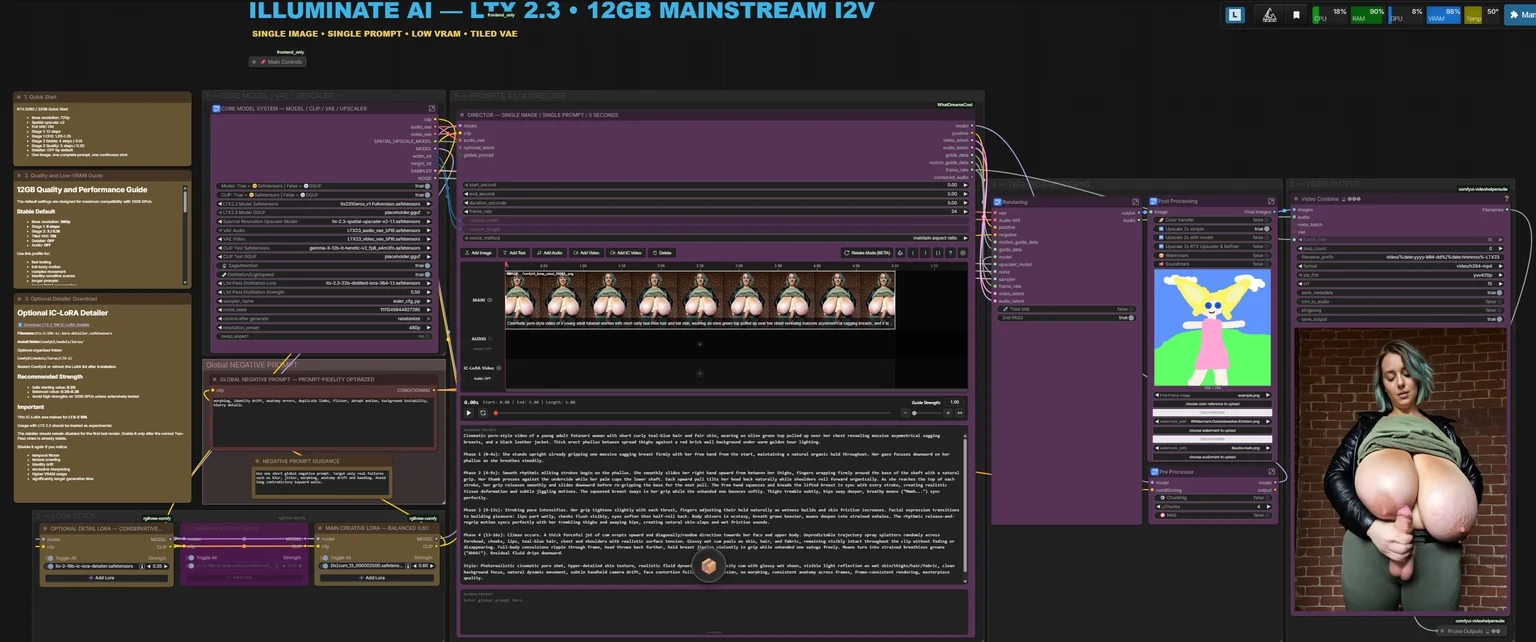Toggle Upscale 2x simple switch

[1213, 229]
